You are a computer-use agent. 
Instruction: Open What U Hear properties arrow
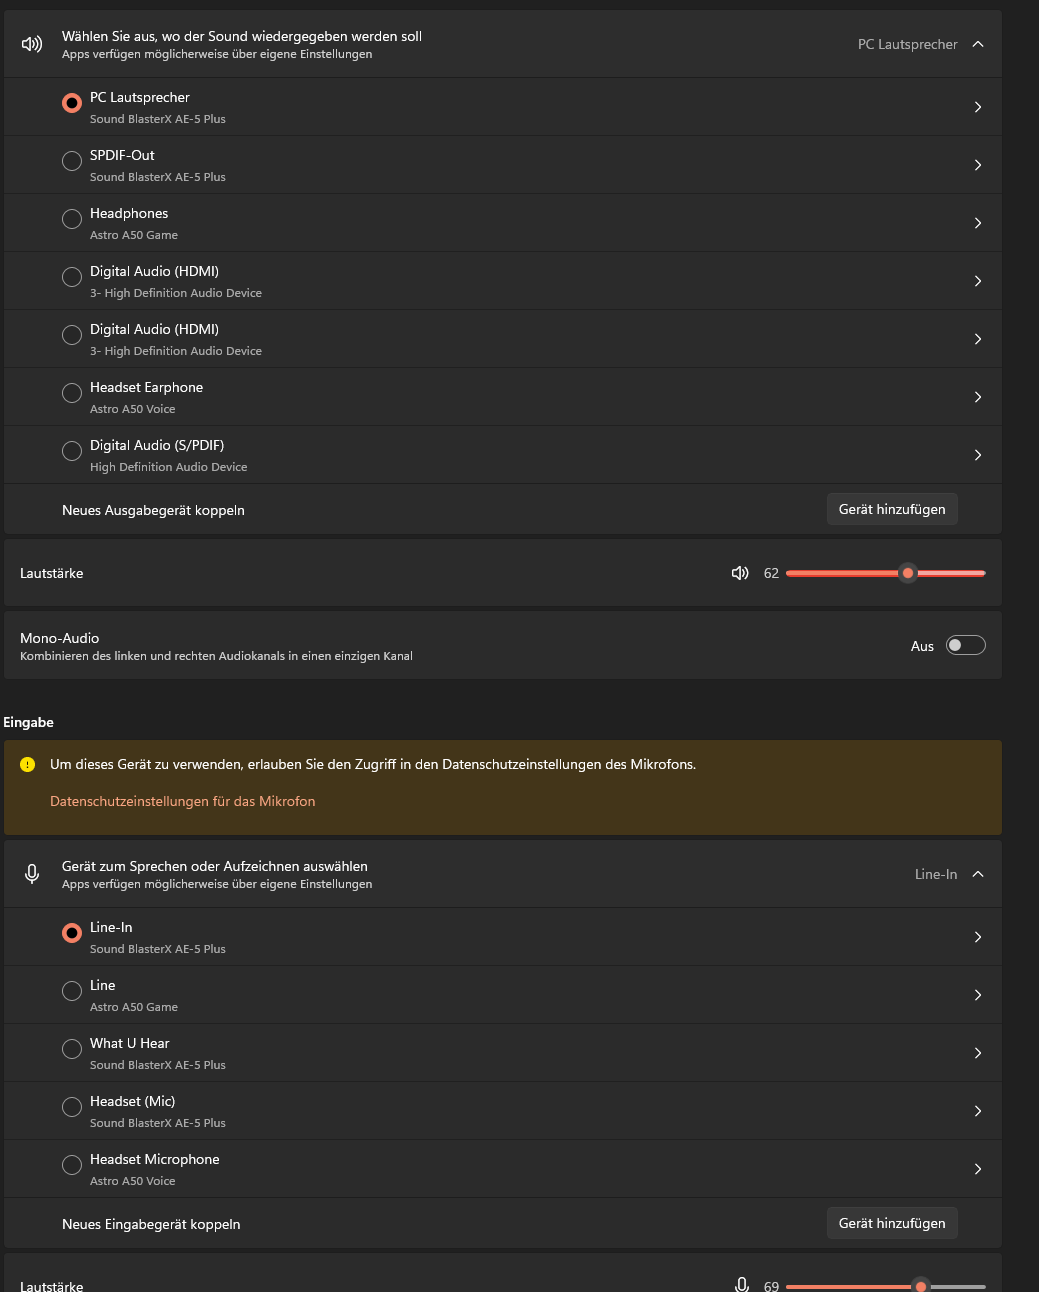coord(977,1053)
